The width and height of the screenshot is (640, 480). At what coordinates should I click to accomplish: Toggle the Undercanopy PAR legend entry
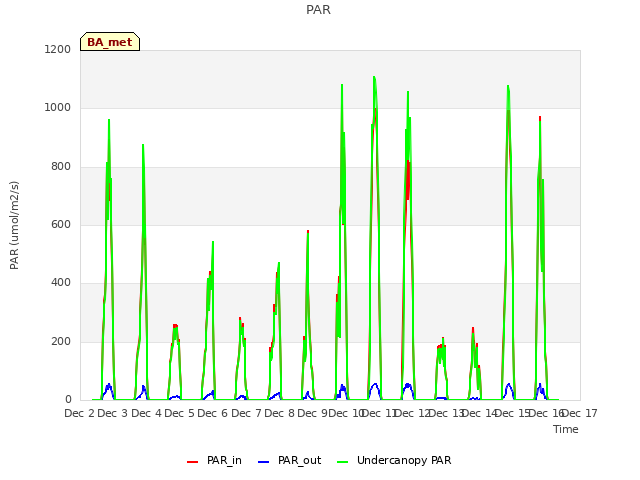coord(394,460)
